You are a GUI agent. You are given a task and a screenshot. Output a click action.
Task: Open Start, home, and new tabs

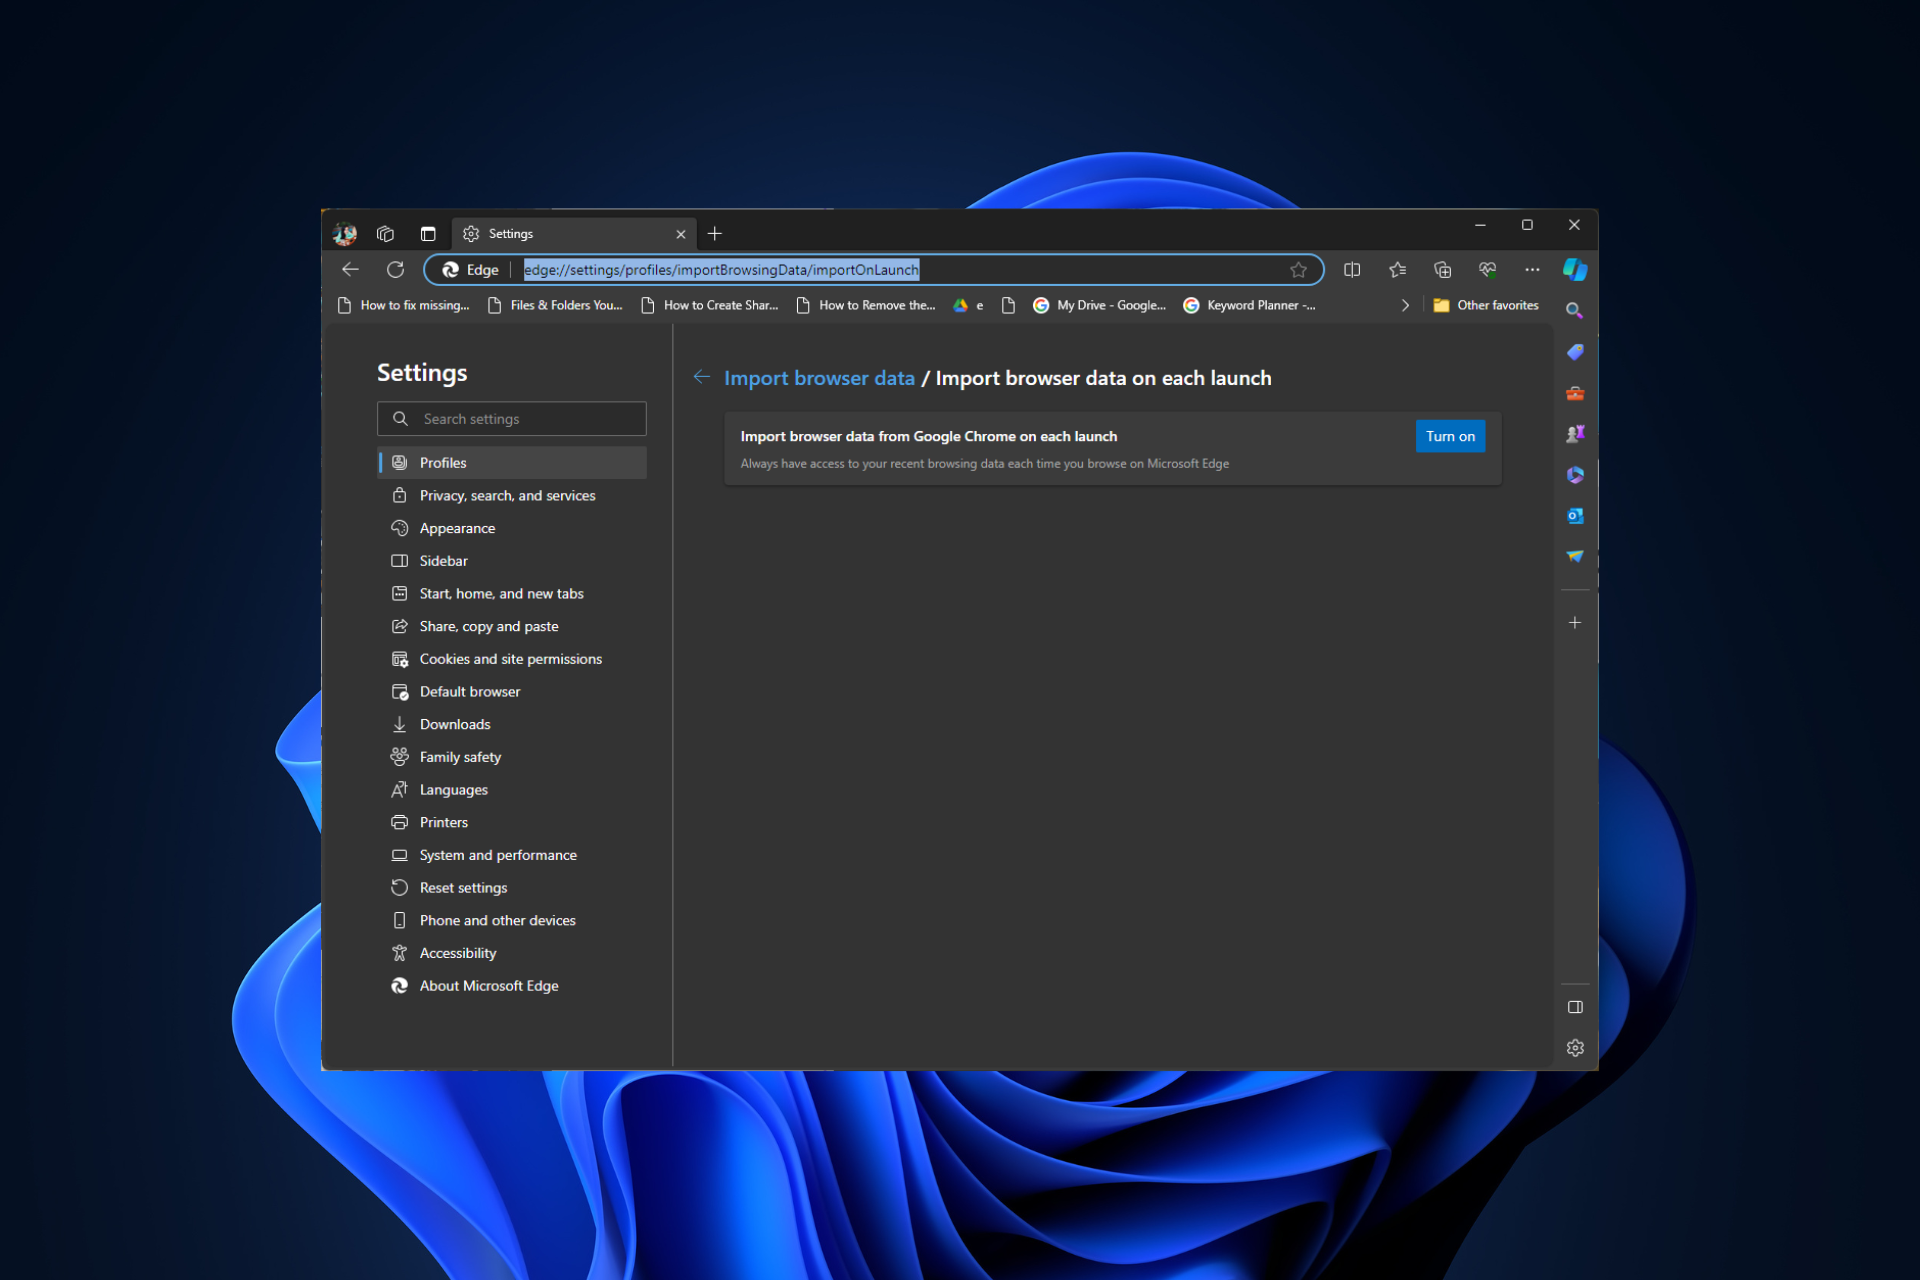[x=512, y=594]
